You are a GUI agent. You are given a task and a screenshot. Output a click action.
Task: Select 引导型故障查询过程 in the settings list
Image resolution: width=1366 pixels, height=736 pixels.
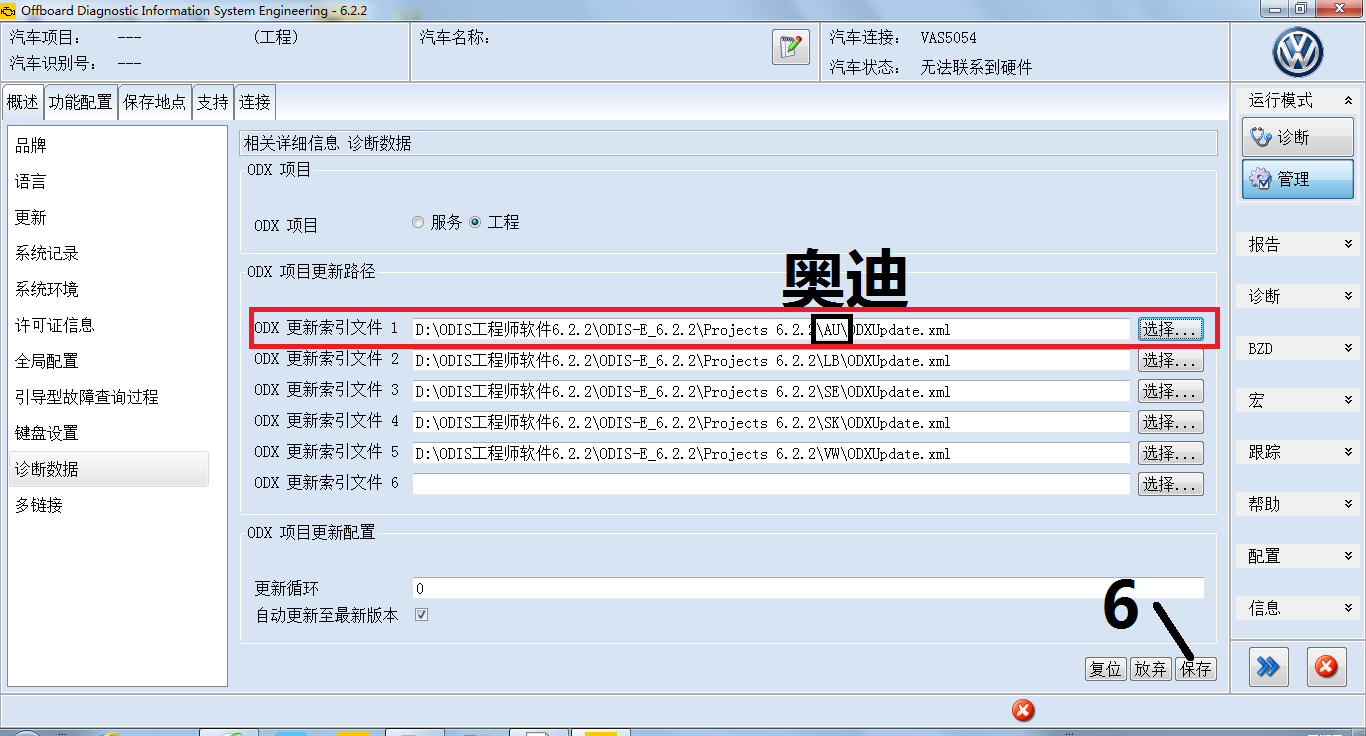pyautogui.click(x=109, y=398)
